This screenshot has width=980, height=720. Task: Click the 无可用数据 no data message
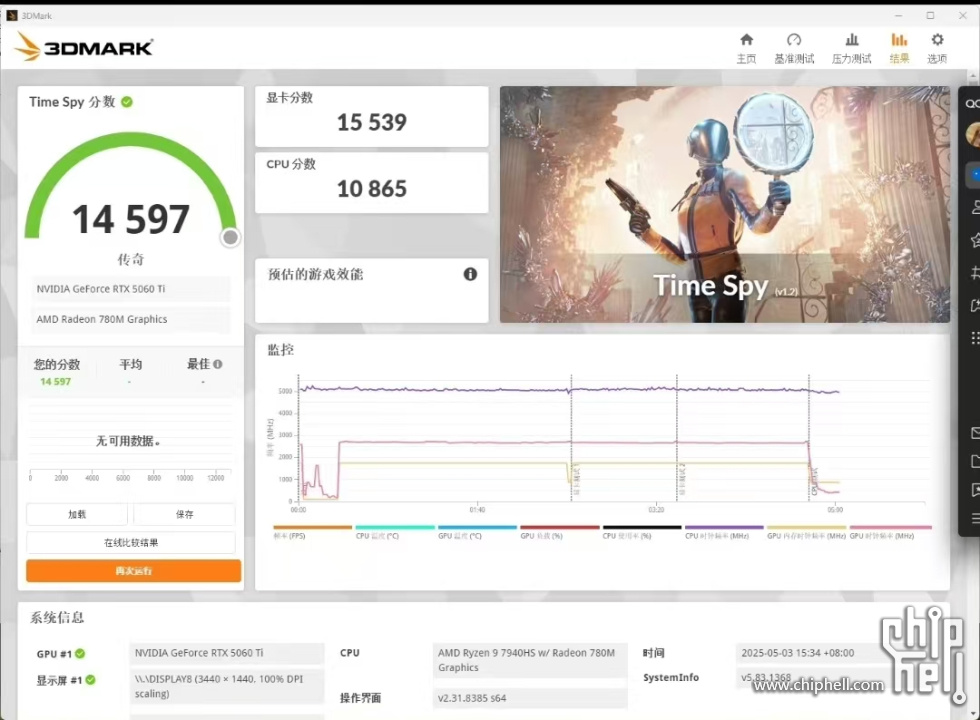point(128,441)
